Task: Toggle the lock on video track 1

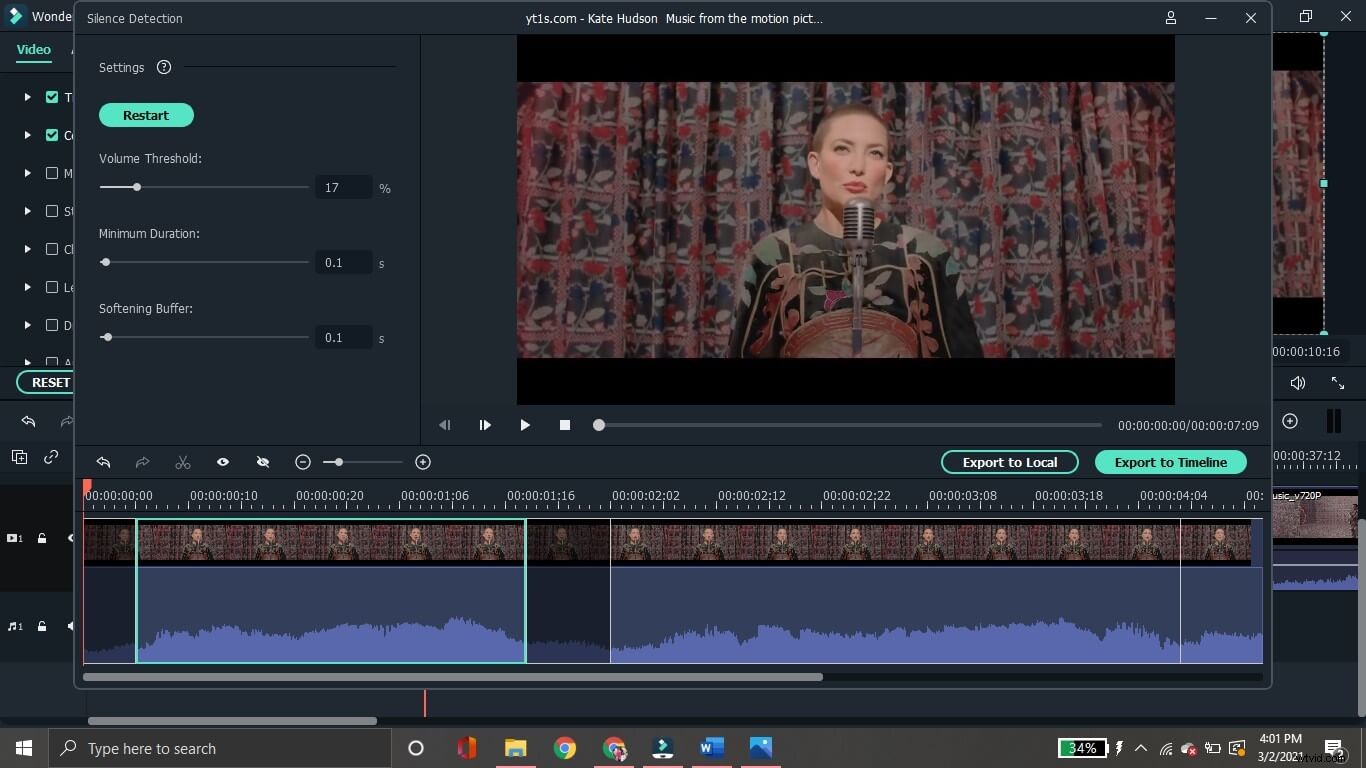Action: [x=41, y=538]
